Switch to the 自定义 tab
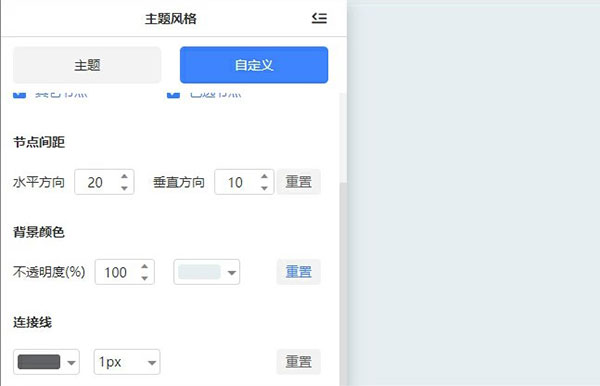 (x=254, y=65)
